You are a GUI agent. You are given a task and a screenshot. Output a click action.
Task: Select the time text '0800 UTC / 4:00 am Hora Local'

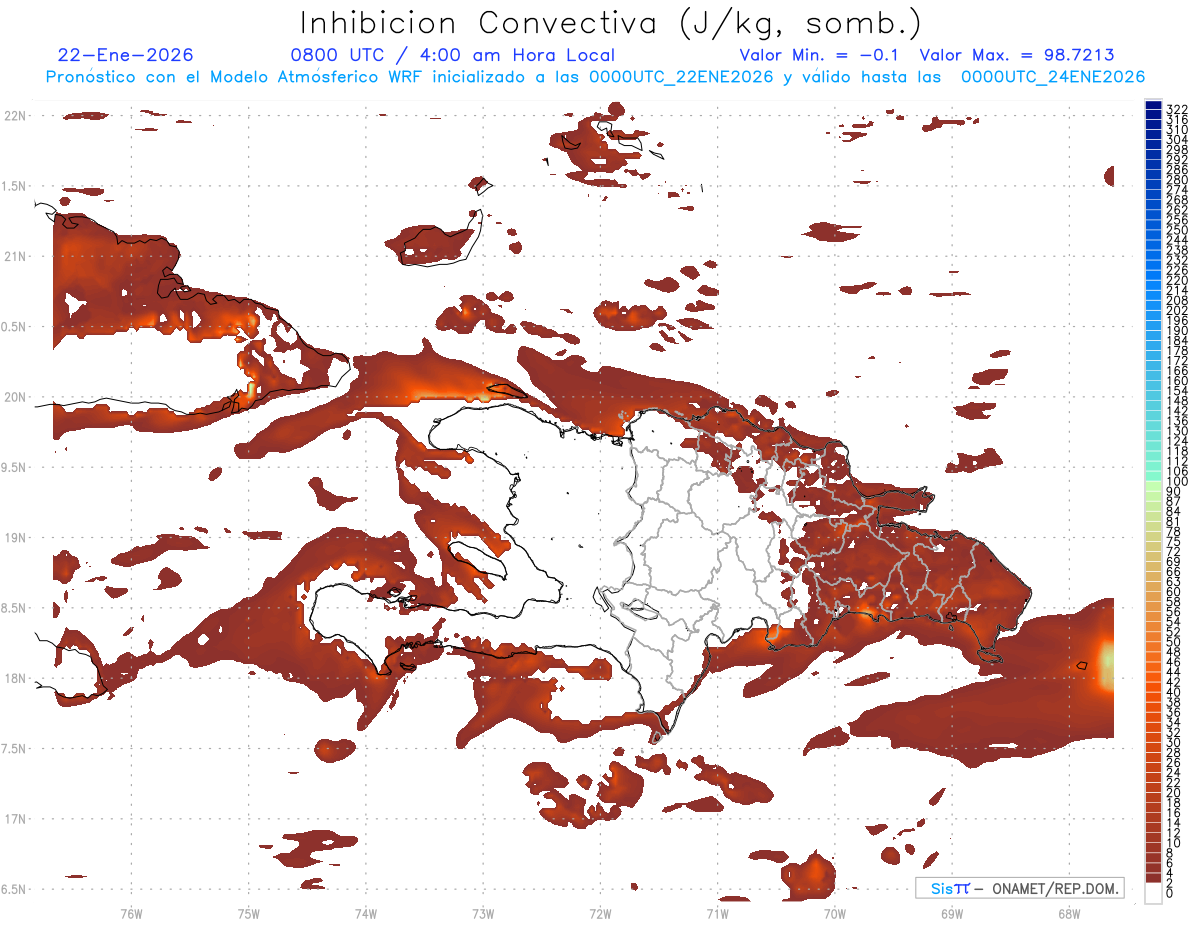pos(452,55)
